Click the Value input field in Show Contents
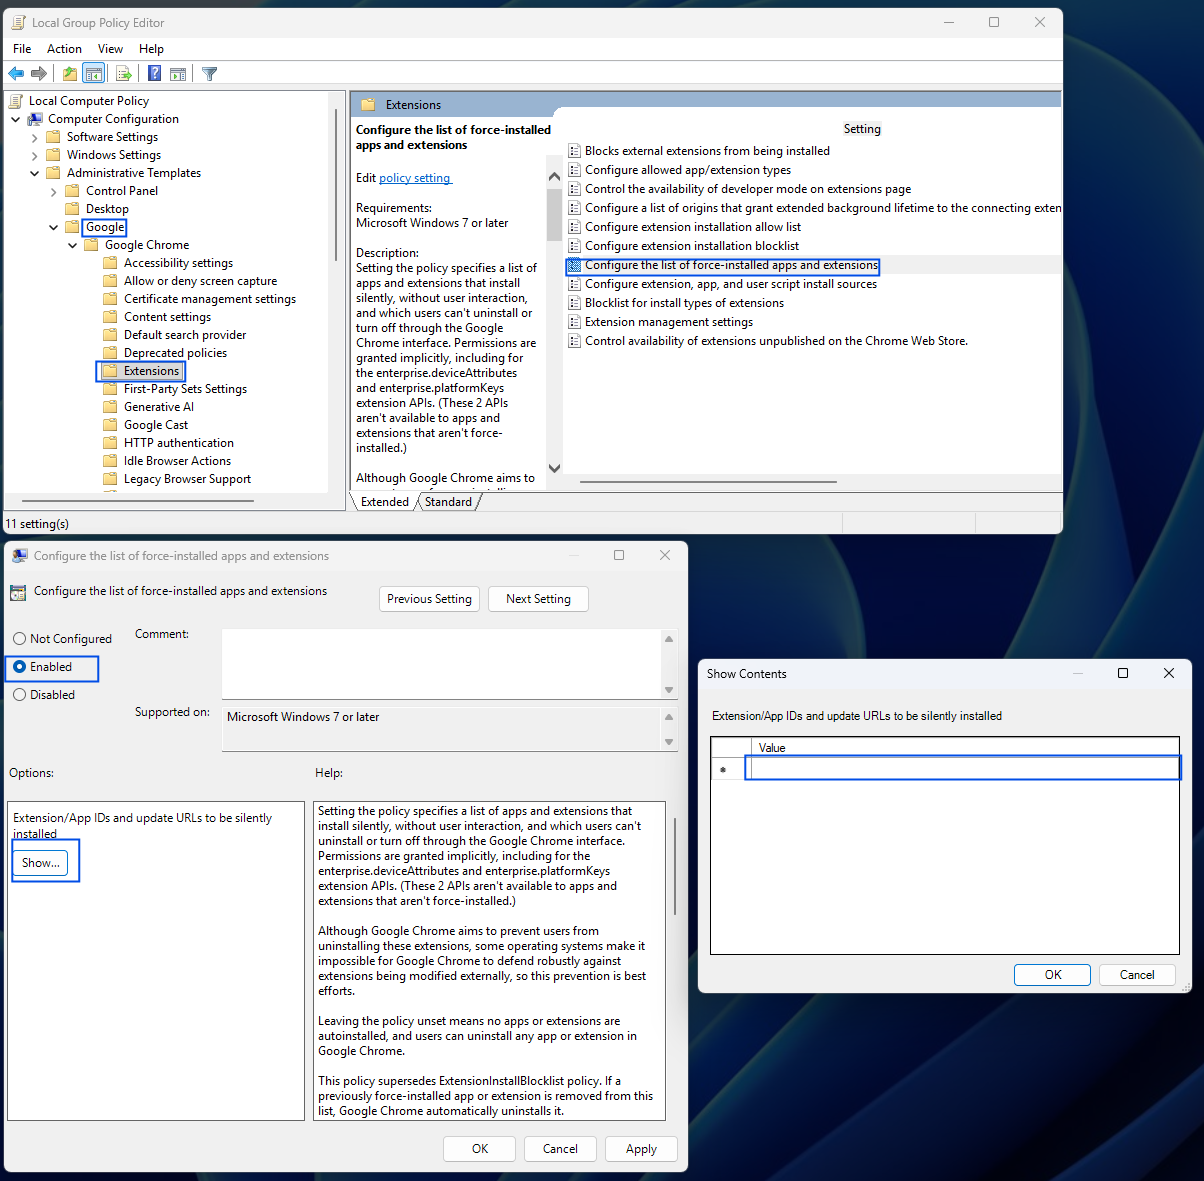 pos(963,768)
